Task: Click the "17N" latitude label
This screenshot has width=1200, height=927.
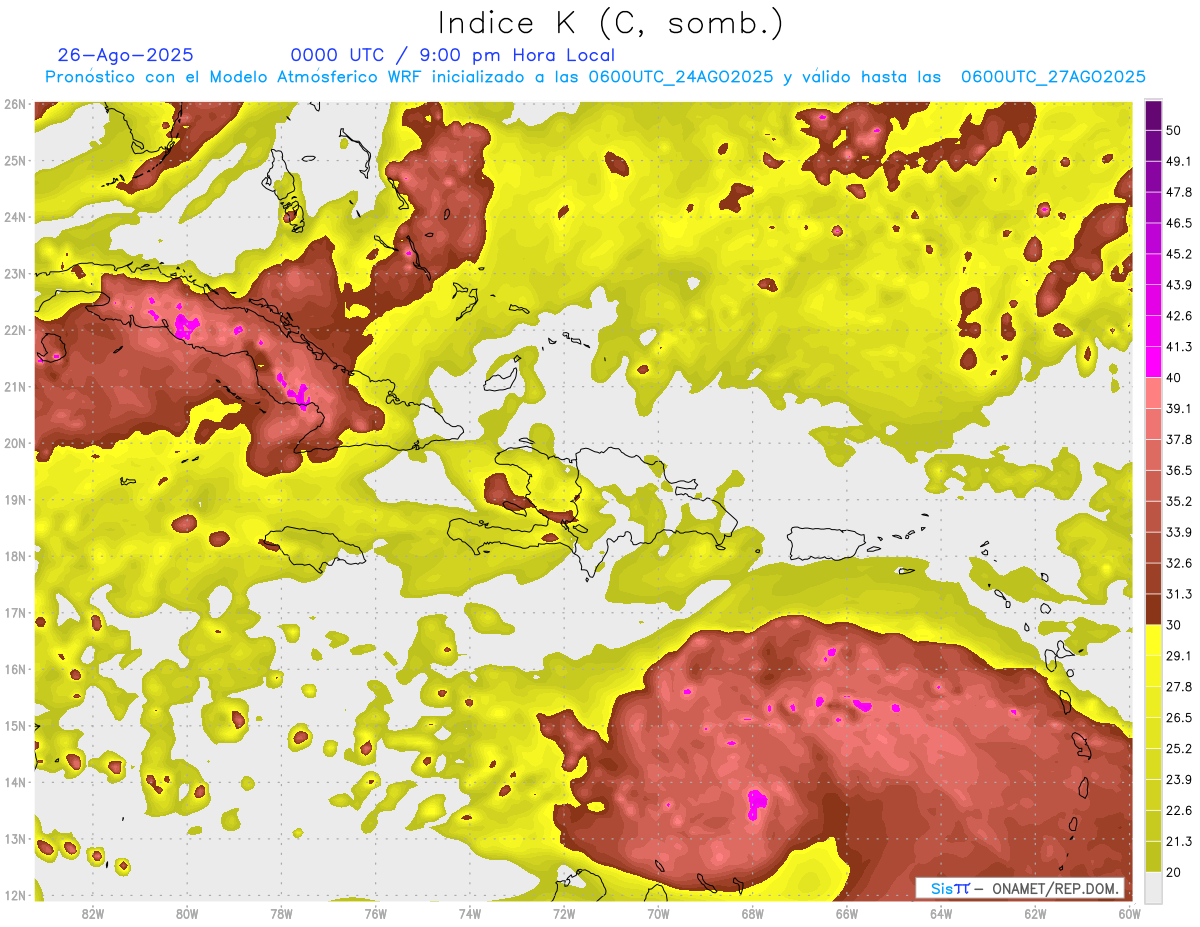Action: tap(15, 612)
